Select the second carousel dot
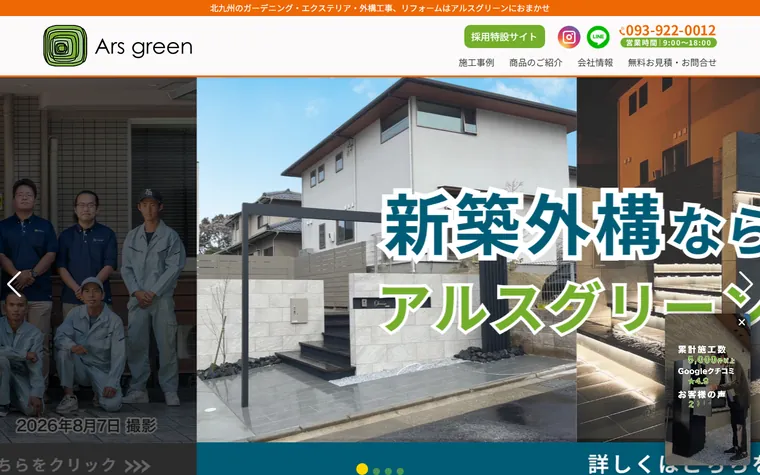This screenshot has height=475, width=760. [x=376, y=471]
